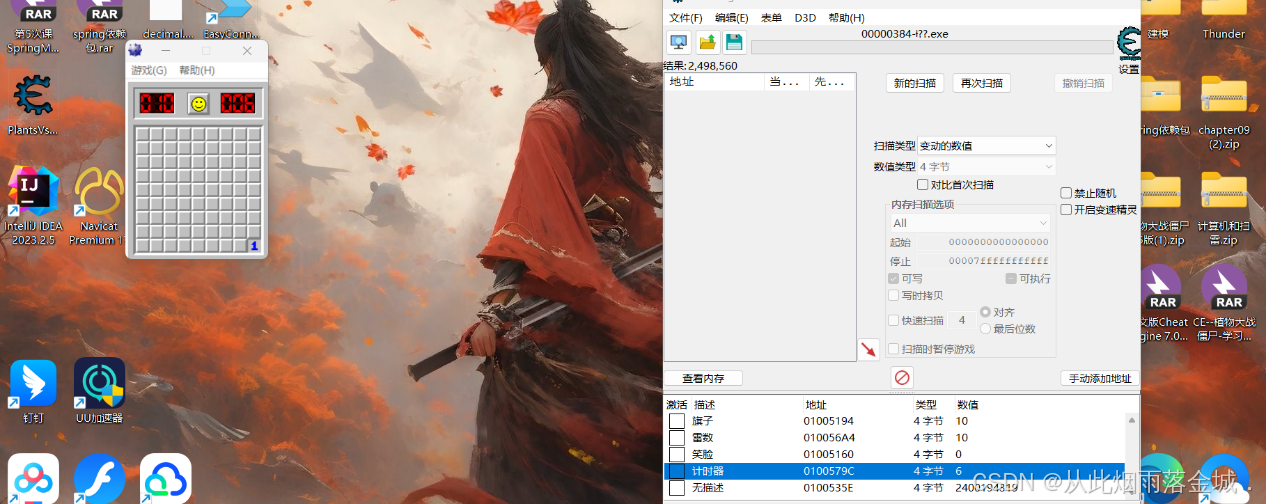Open the PlantsVs... Cheat Engine desktop shortcut
Image resolution: width=1266 pixels, height=504 pixels.
tap(32, 106)
